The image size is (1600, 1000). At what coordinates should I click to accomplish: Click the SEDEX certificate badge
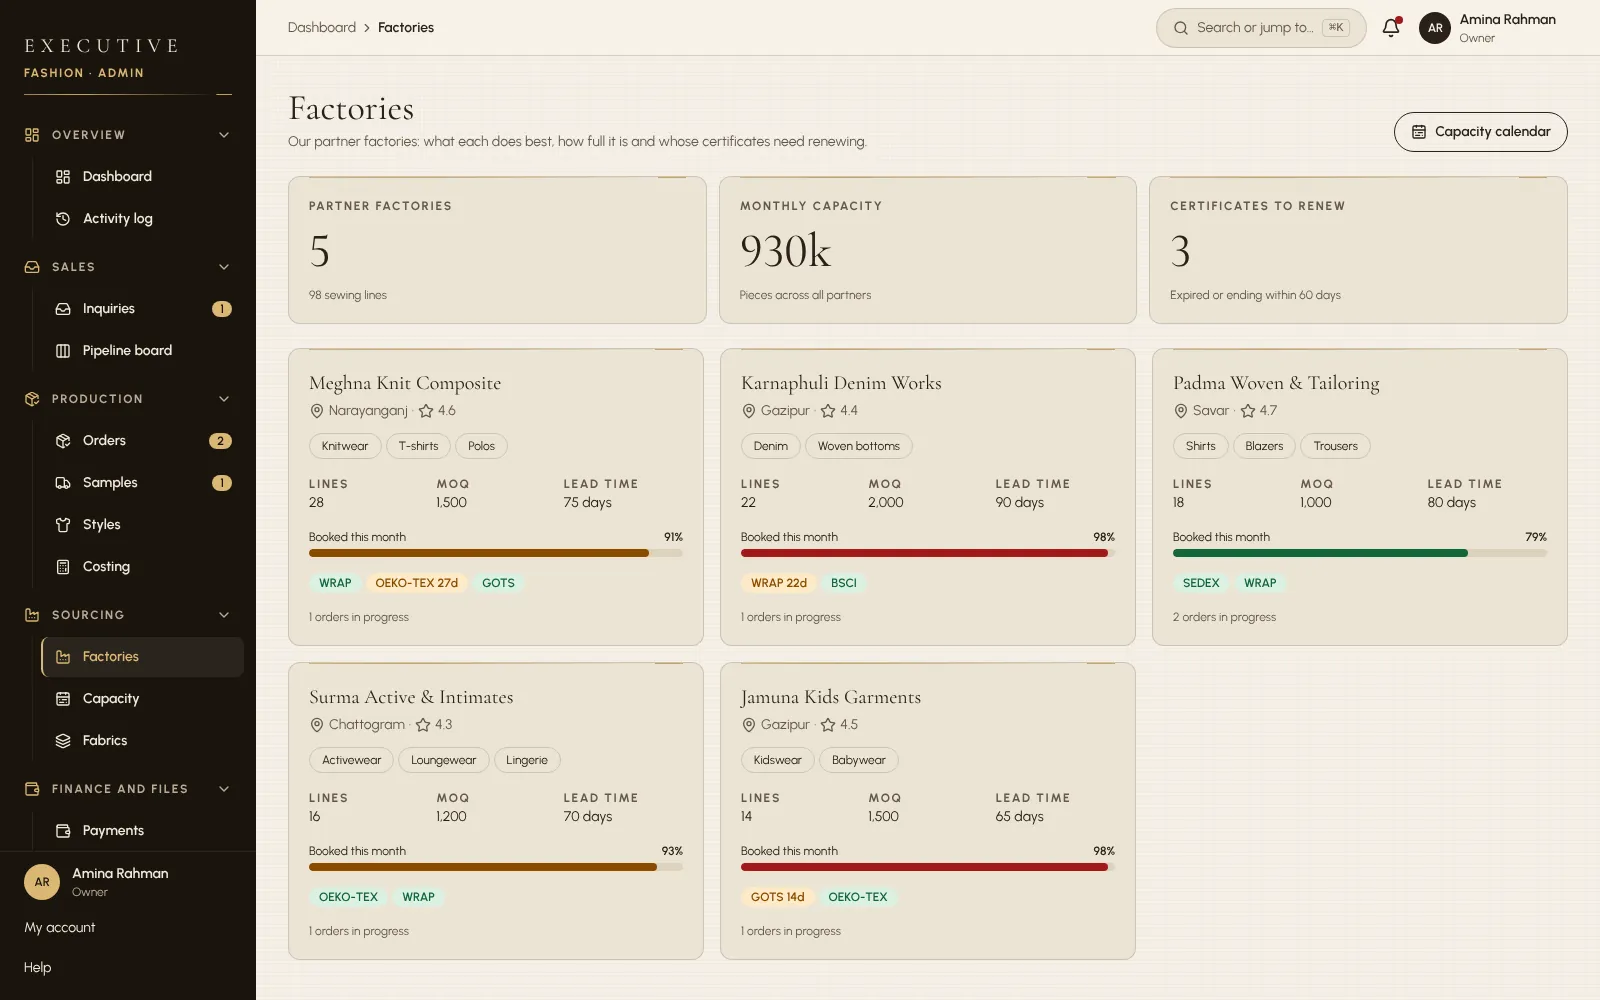[1201, 583]
